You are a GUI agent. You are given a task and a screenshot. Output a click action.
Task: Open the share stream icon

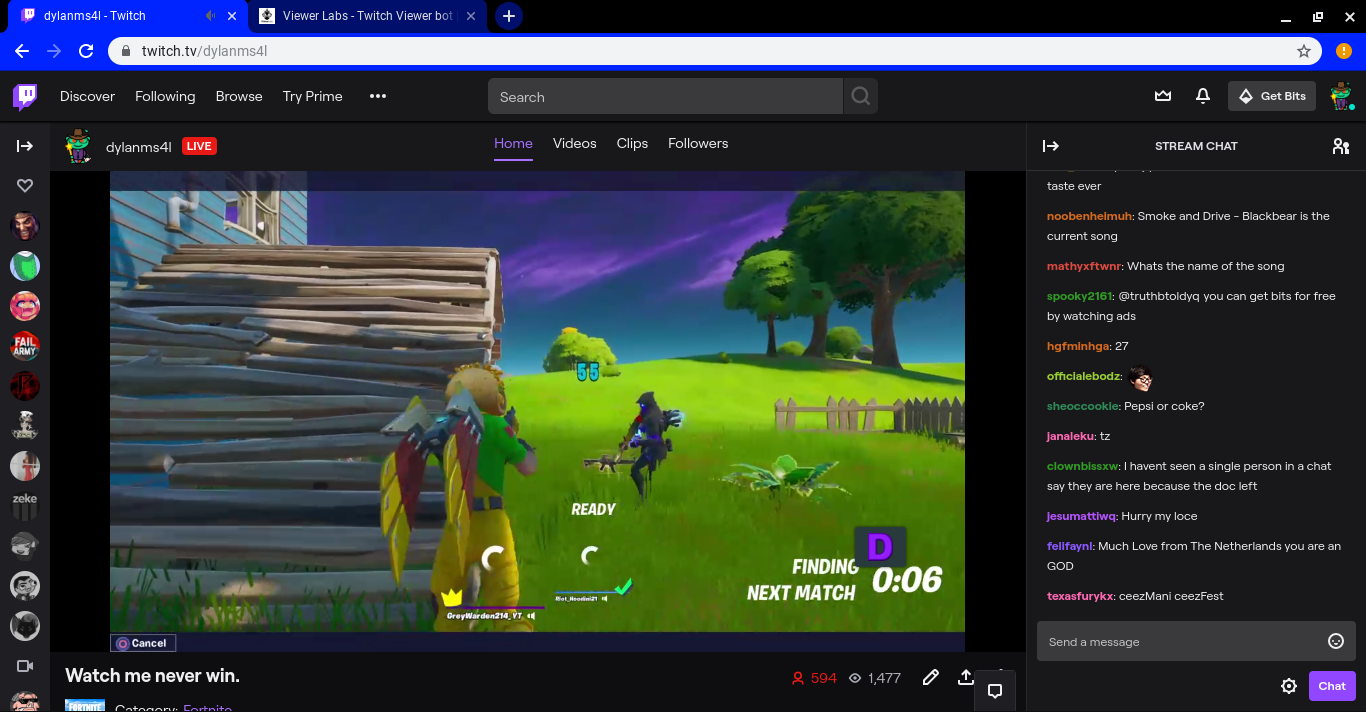point(965,677)
